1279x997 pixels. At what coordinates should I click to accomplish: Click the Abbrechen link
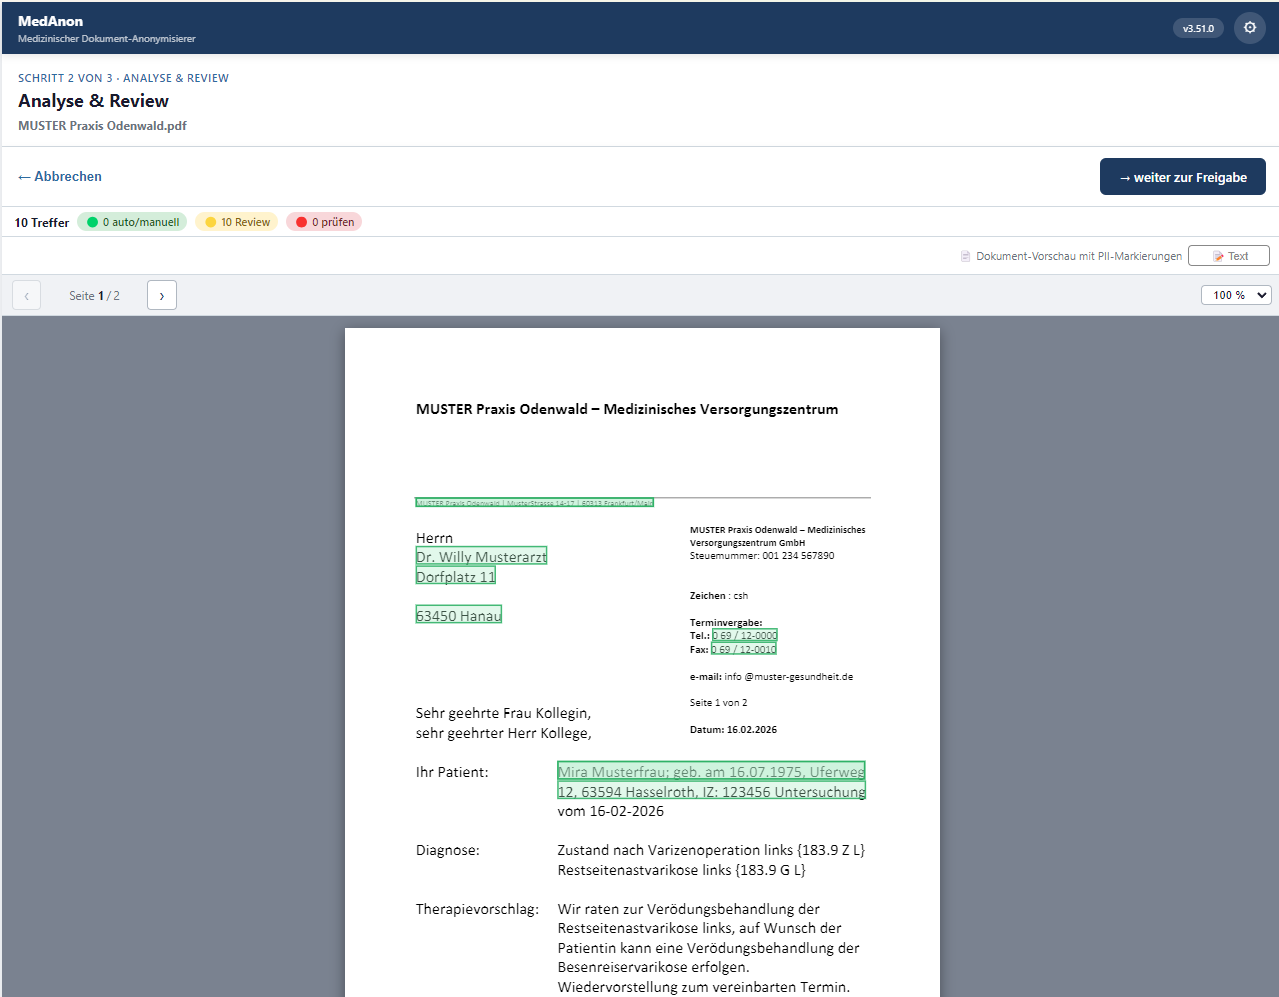tap(60, 177)
